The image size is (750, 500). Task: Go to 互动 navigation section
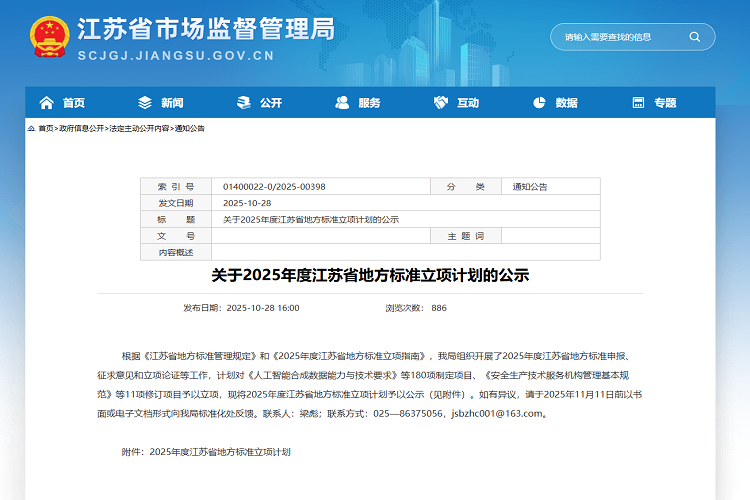[468, 103]
